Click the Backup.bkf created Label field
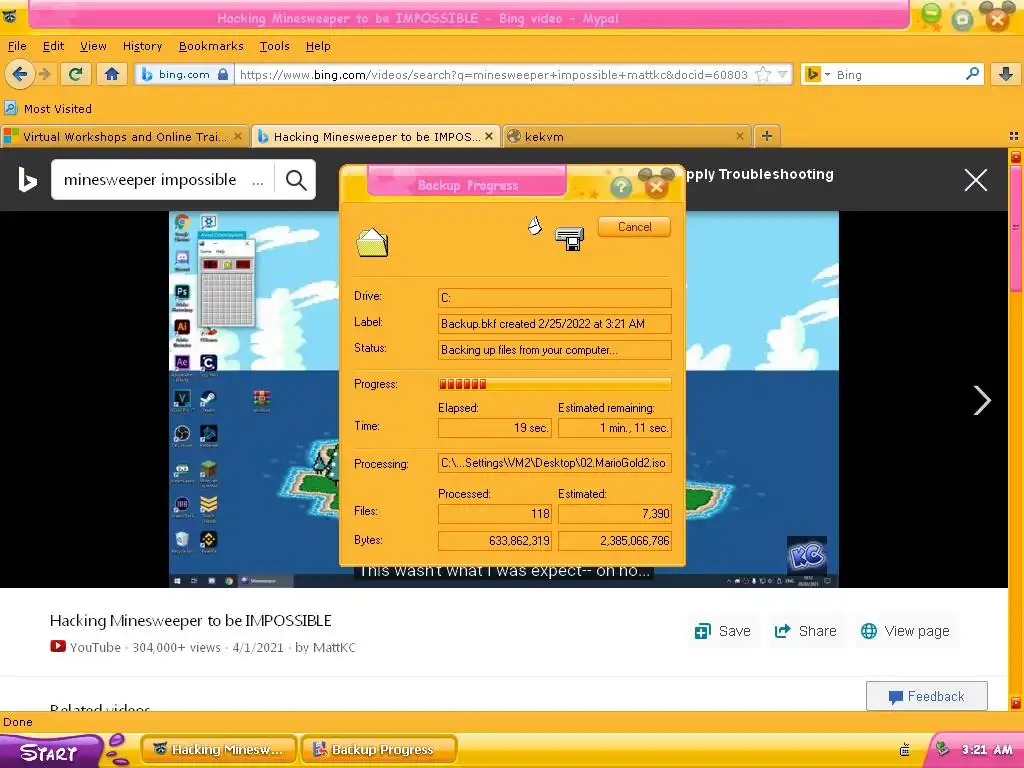 pos(554,324)
